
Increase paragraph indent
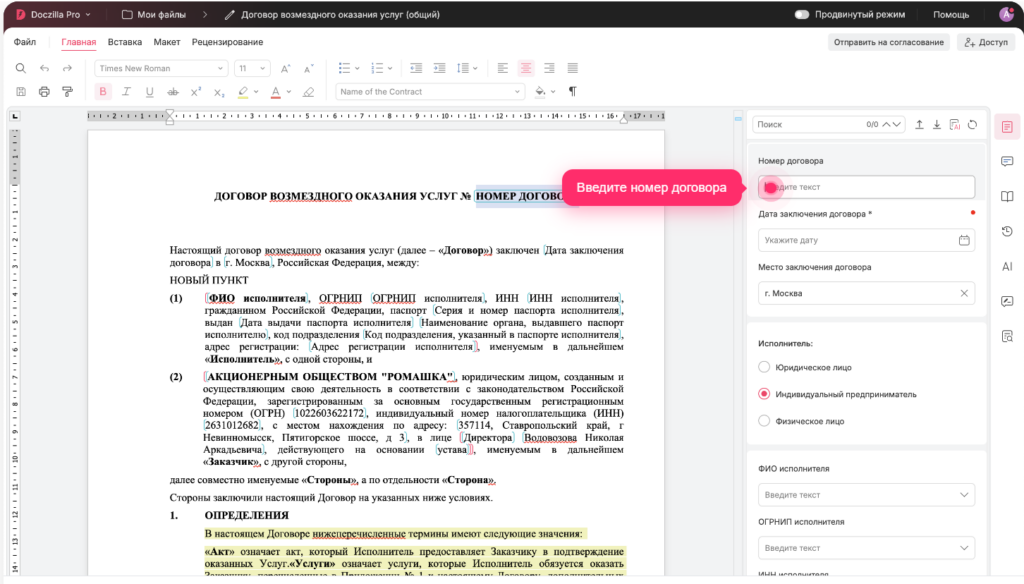(x=440, y=68)
